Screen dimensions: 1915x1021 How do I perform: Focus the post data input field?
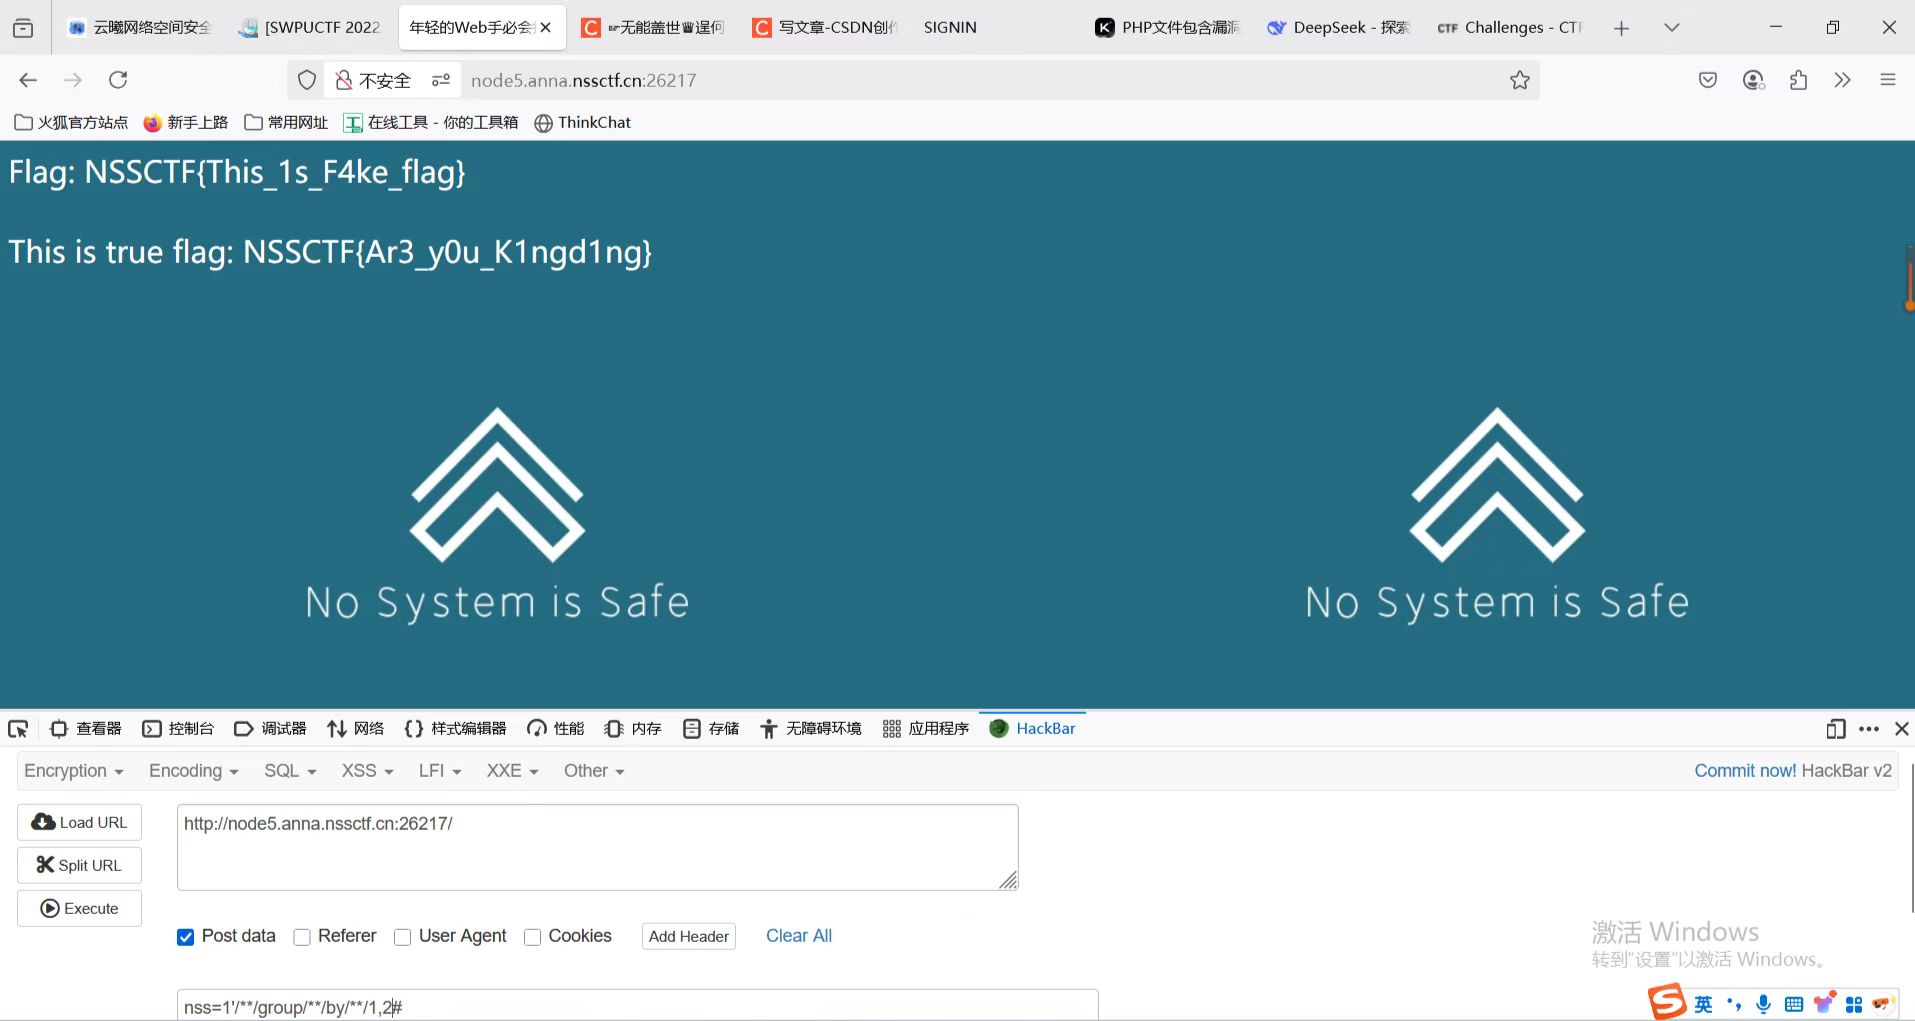click(638, 1006)
